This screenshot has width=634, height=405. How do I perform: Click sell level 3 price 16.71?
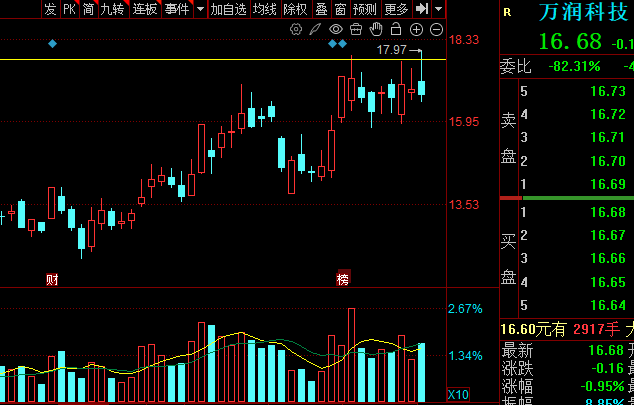click(x=608, y=137)
